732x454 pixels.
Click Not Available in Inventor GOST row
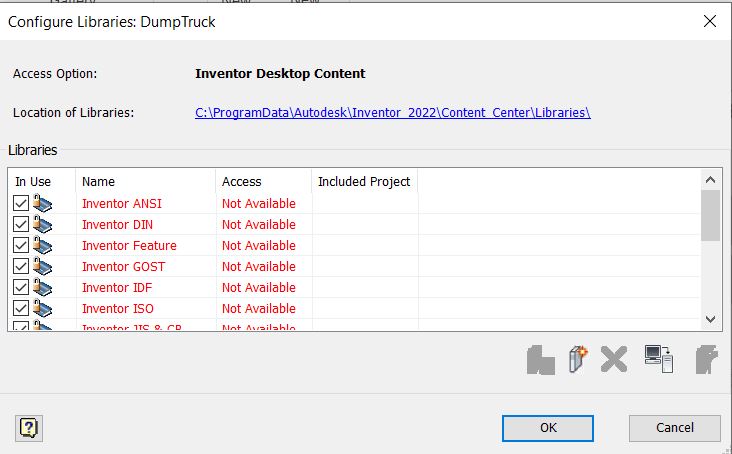pyautogui.click(x=259, y=266)
